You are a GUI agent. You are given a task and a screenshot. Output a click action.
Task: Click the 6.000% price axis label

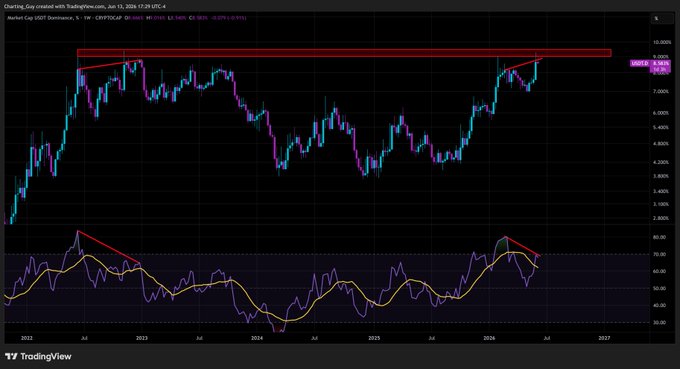point(661,113)
